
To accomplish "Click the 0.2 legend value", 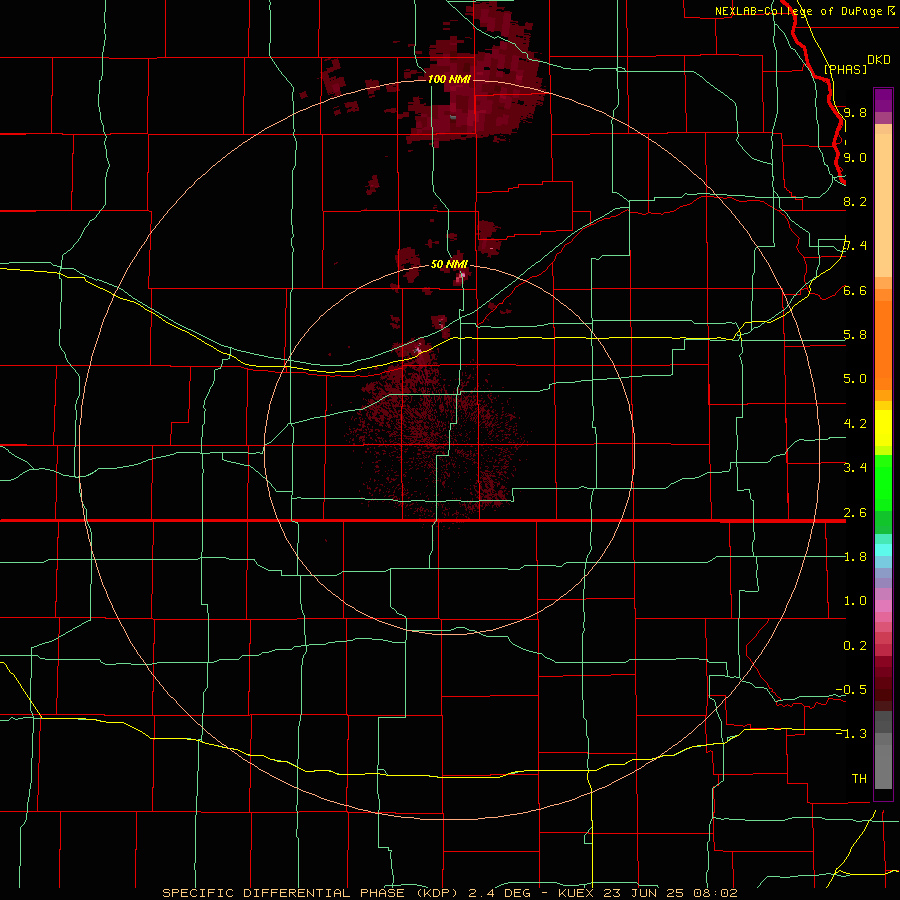I will pyautogui.click(x=855, y=646).
